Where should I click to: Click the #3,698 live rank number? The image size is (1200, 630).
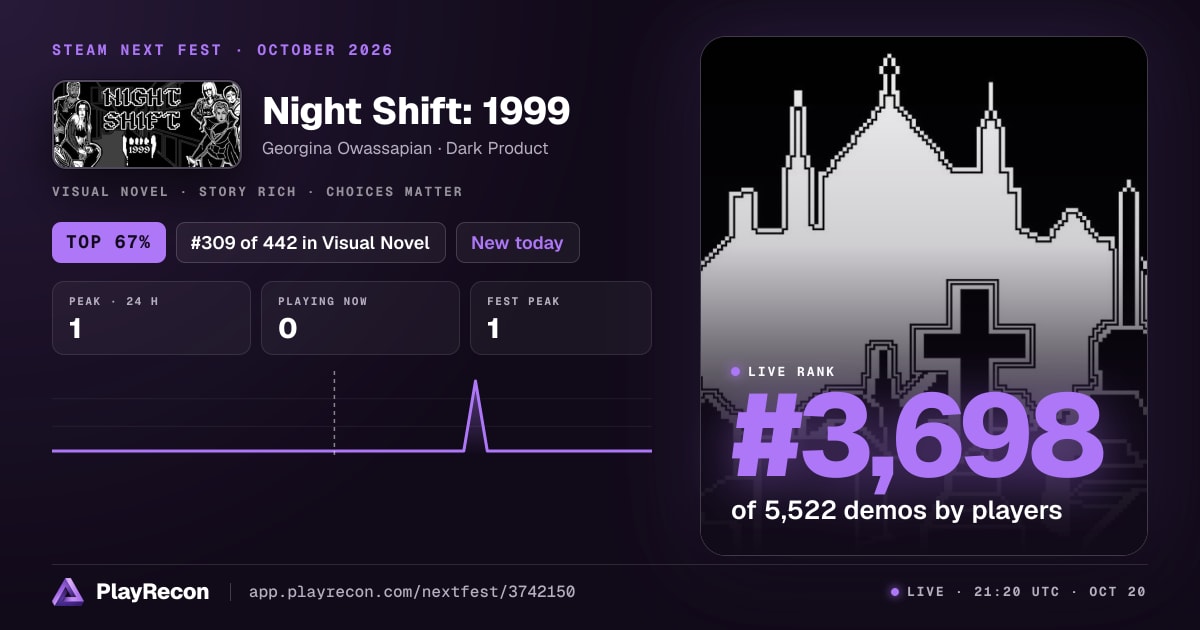tap(917, 436)
